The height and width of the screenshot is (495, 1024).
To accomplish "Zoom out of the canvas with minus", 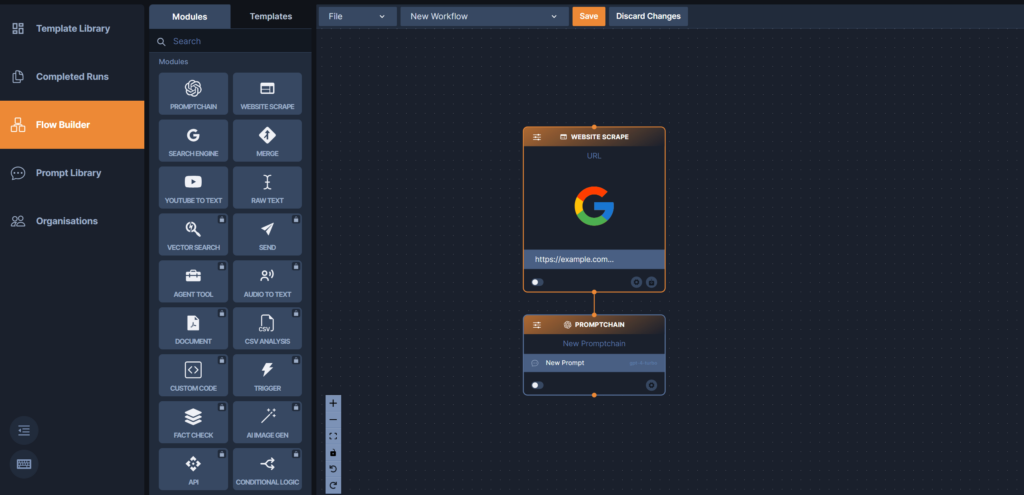I will tap(333, 419).
